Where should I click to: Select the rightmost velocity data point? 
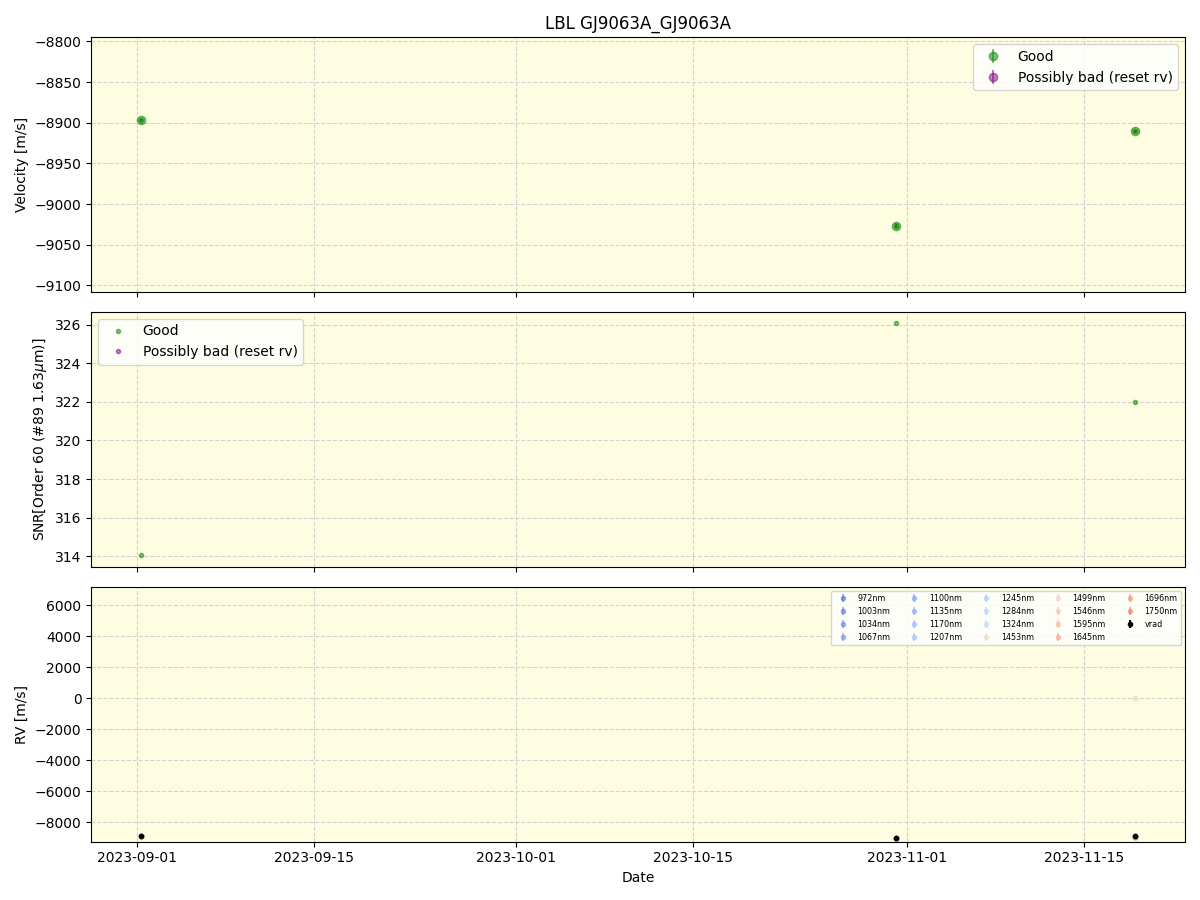[1135, 131]
